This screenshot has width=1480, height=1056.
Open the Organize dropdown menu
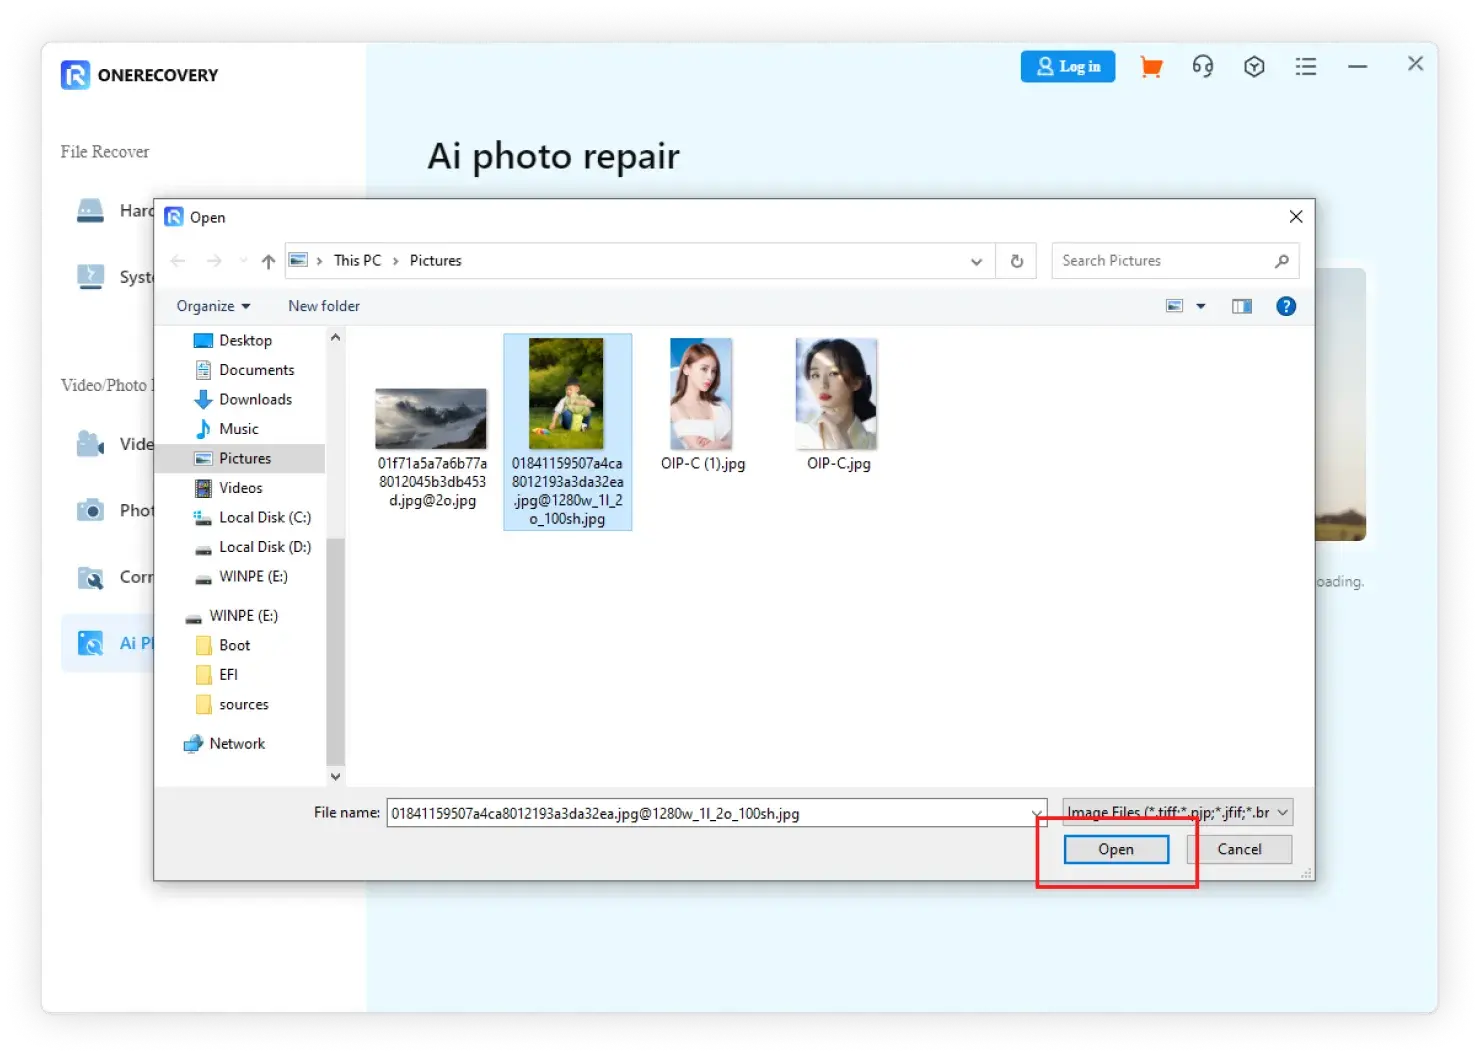213,306
